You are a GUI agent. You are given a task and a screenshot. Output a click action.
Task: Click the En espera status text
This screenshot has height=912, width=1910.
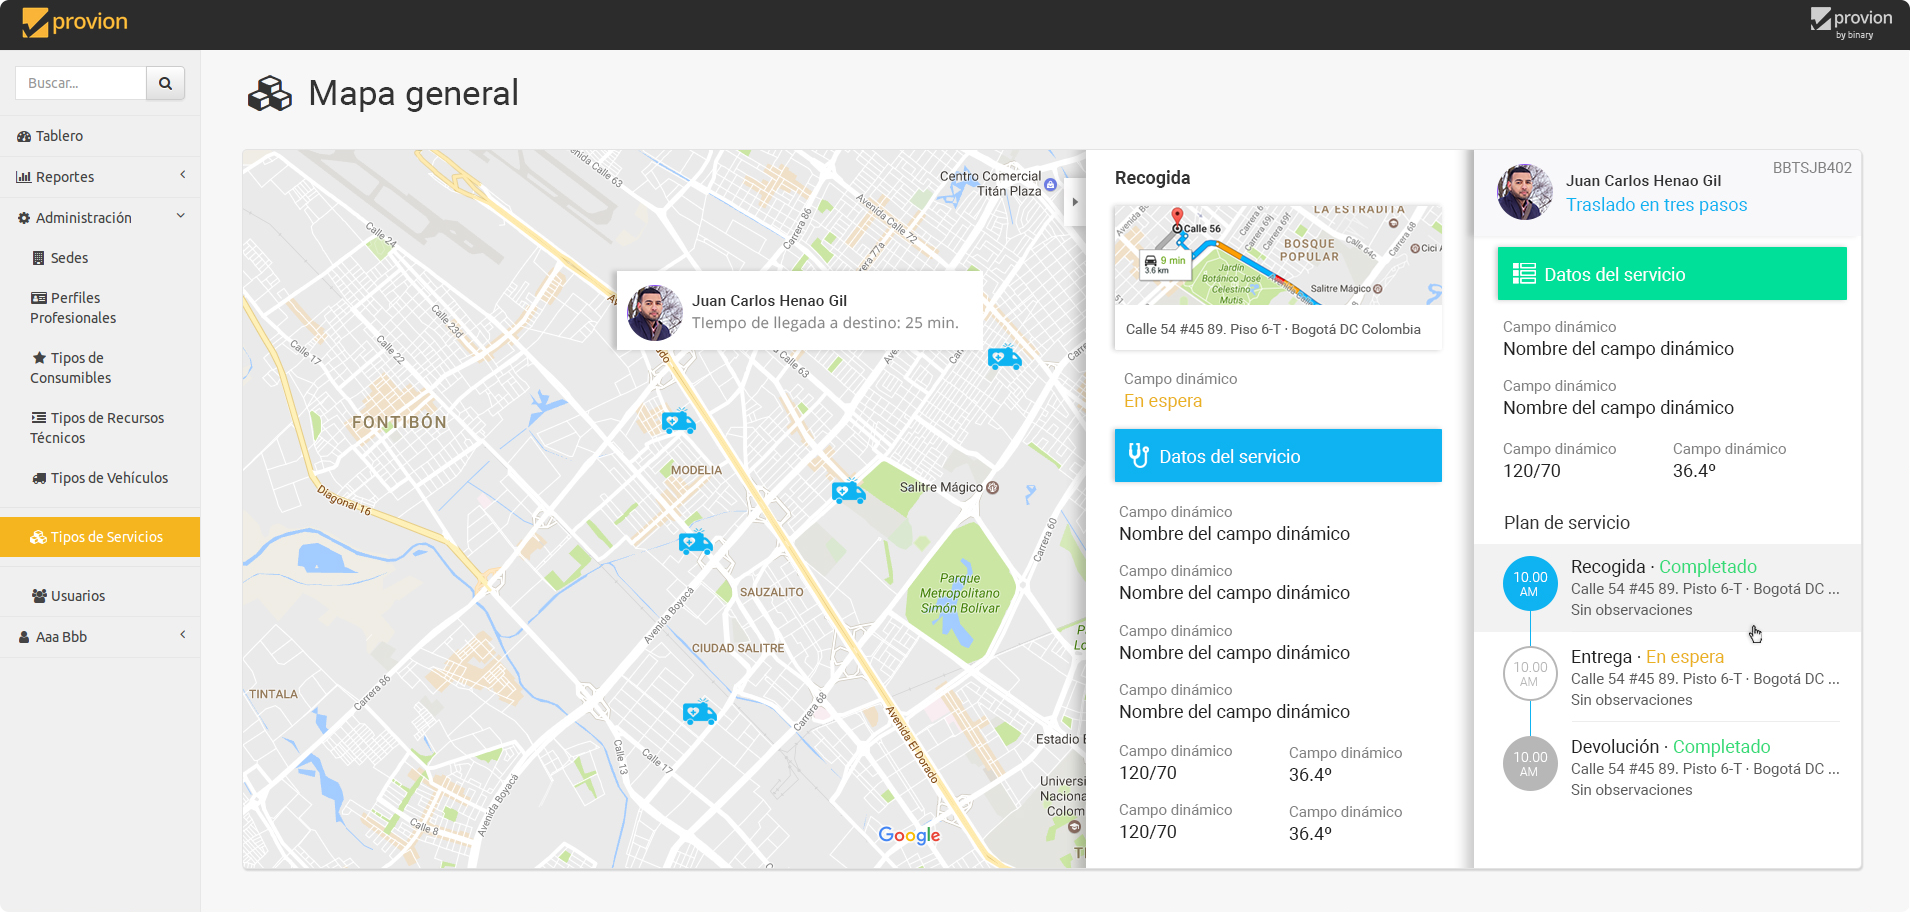pyautogui.click(x=1163, y=401)
